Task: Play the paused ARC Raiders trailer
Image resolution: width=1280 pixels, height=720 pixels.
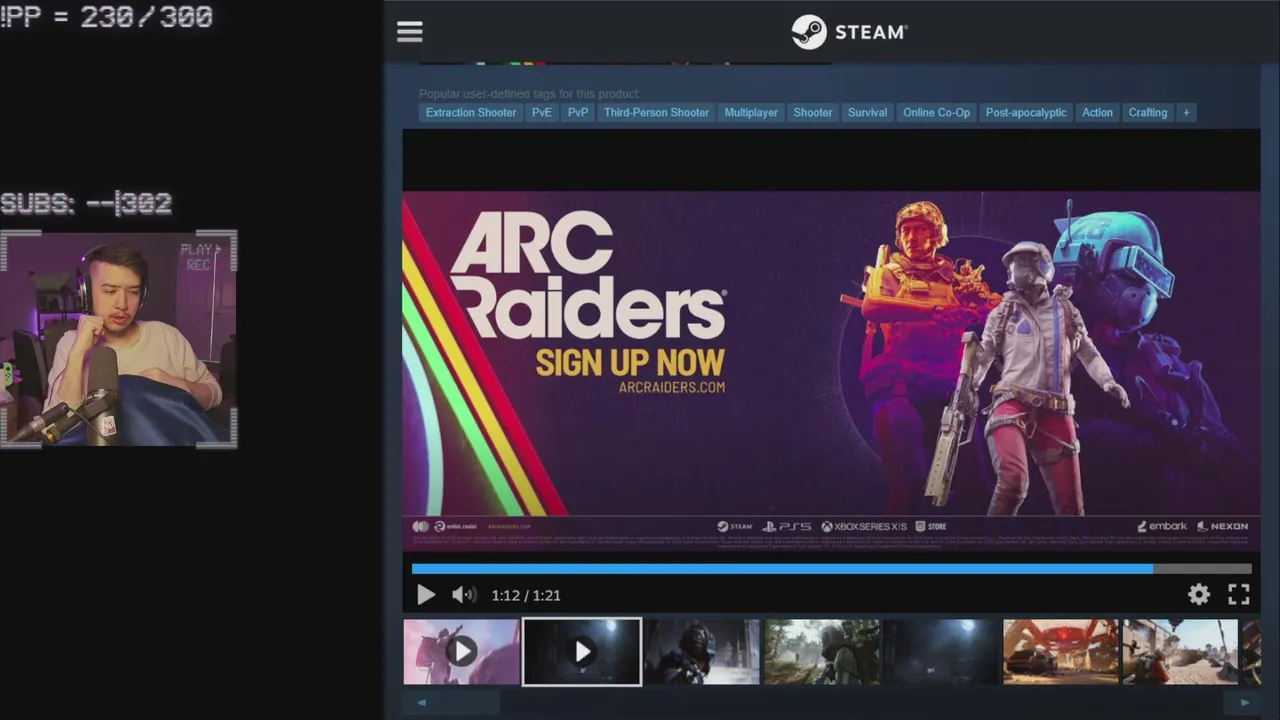Action: point(425,595)
